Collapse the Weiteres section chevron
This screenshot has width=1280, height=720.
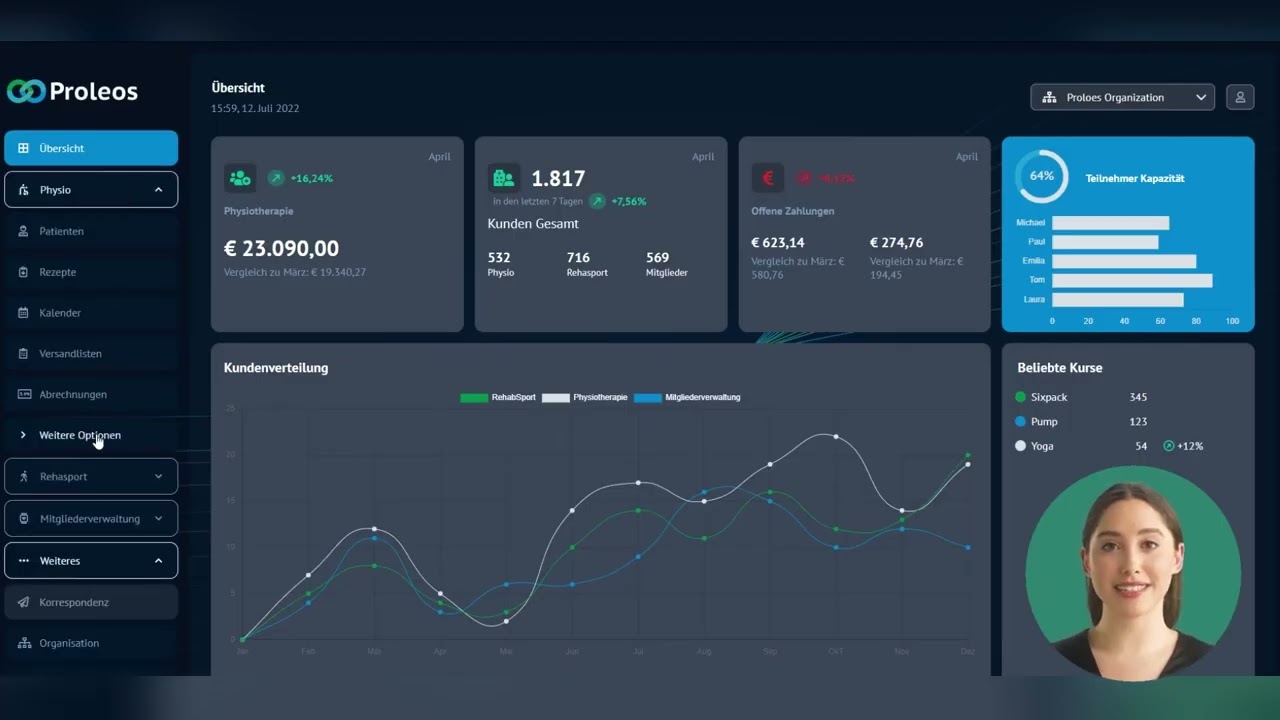click(158, 561)
